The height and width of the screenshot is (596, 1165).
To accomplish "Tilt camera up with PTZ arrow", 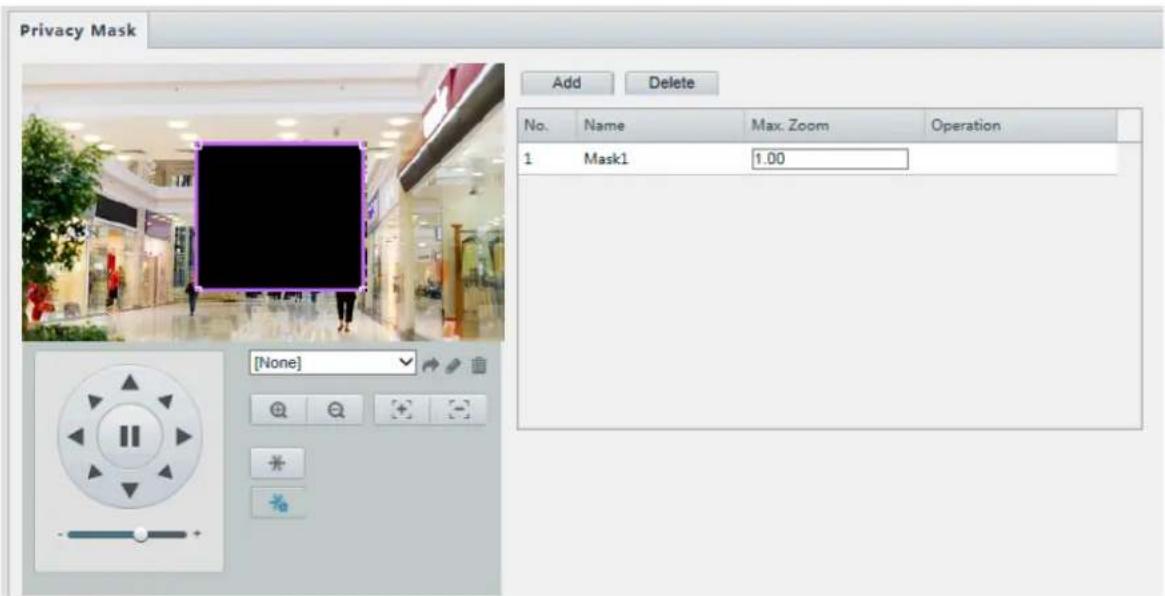I will [130, 382].
